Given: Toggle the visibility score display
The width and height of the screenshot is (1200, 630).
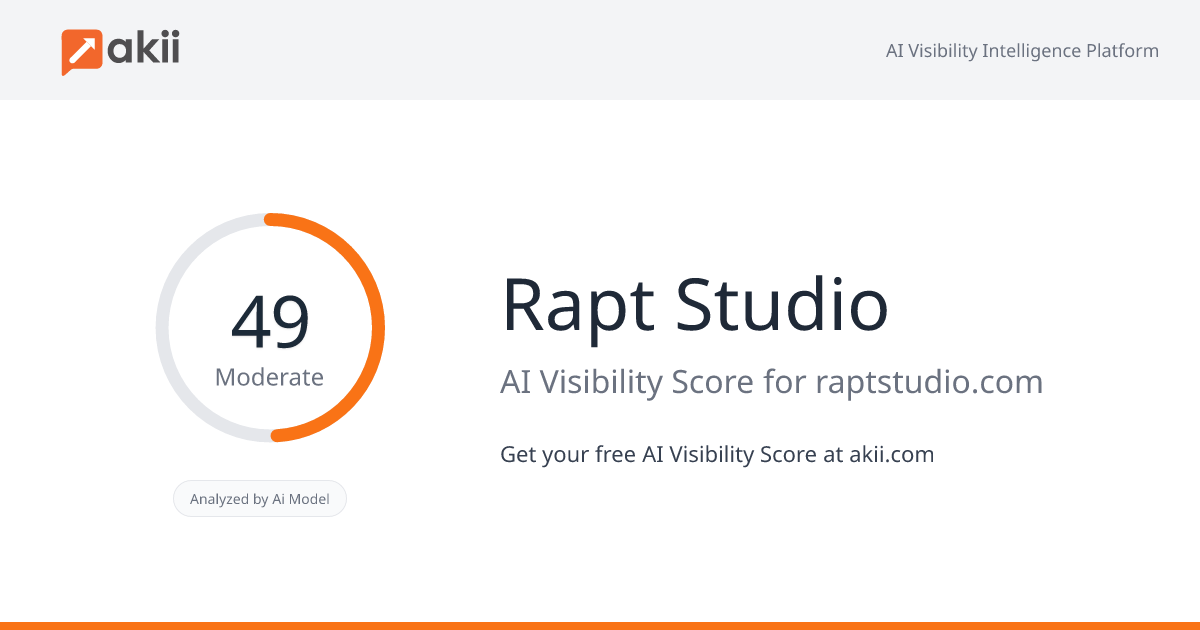Looking at the screenshot, I should [x=270, y=320].
